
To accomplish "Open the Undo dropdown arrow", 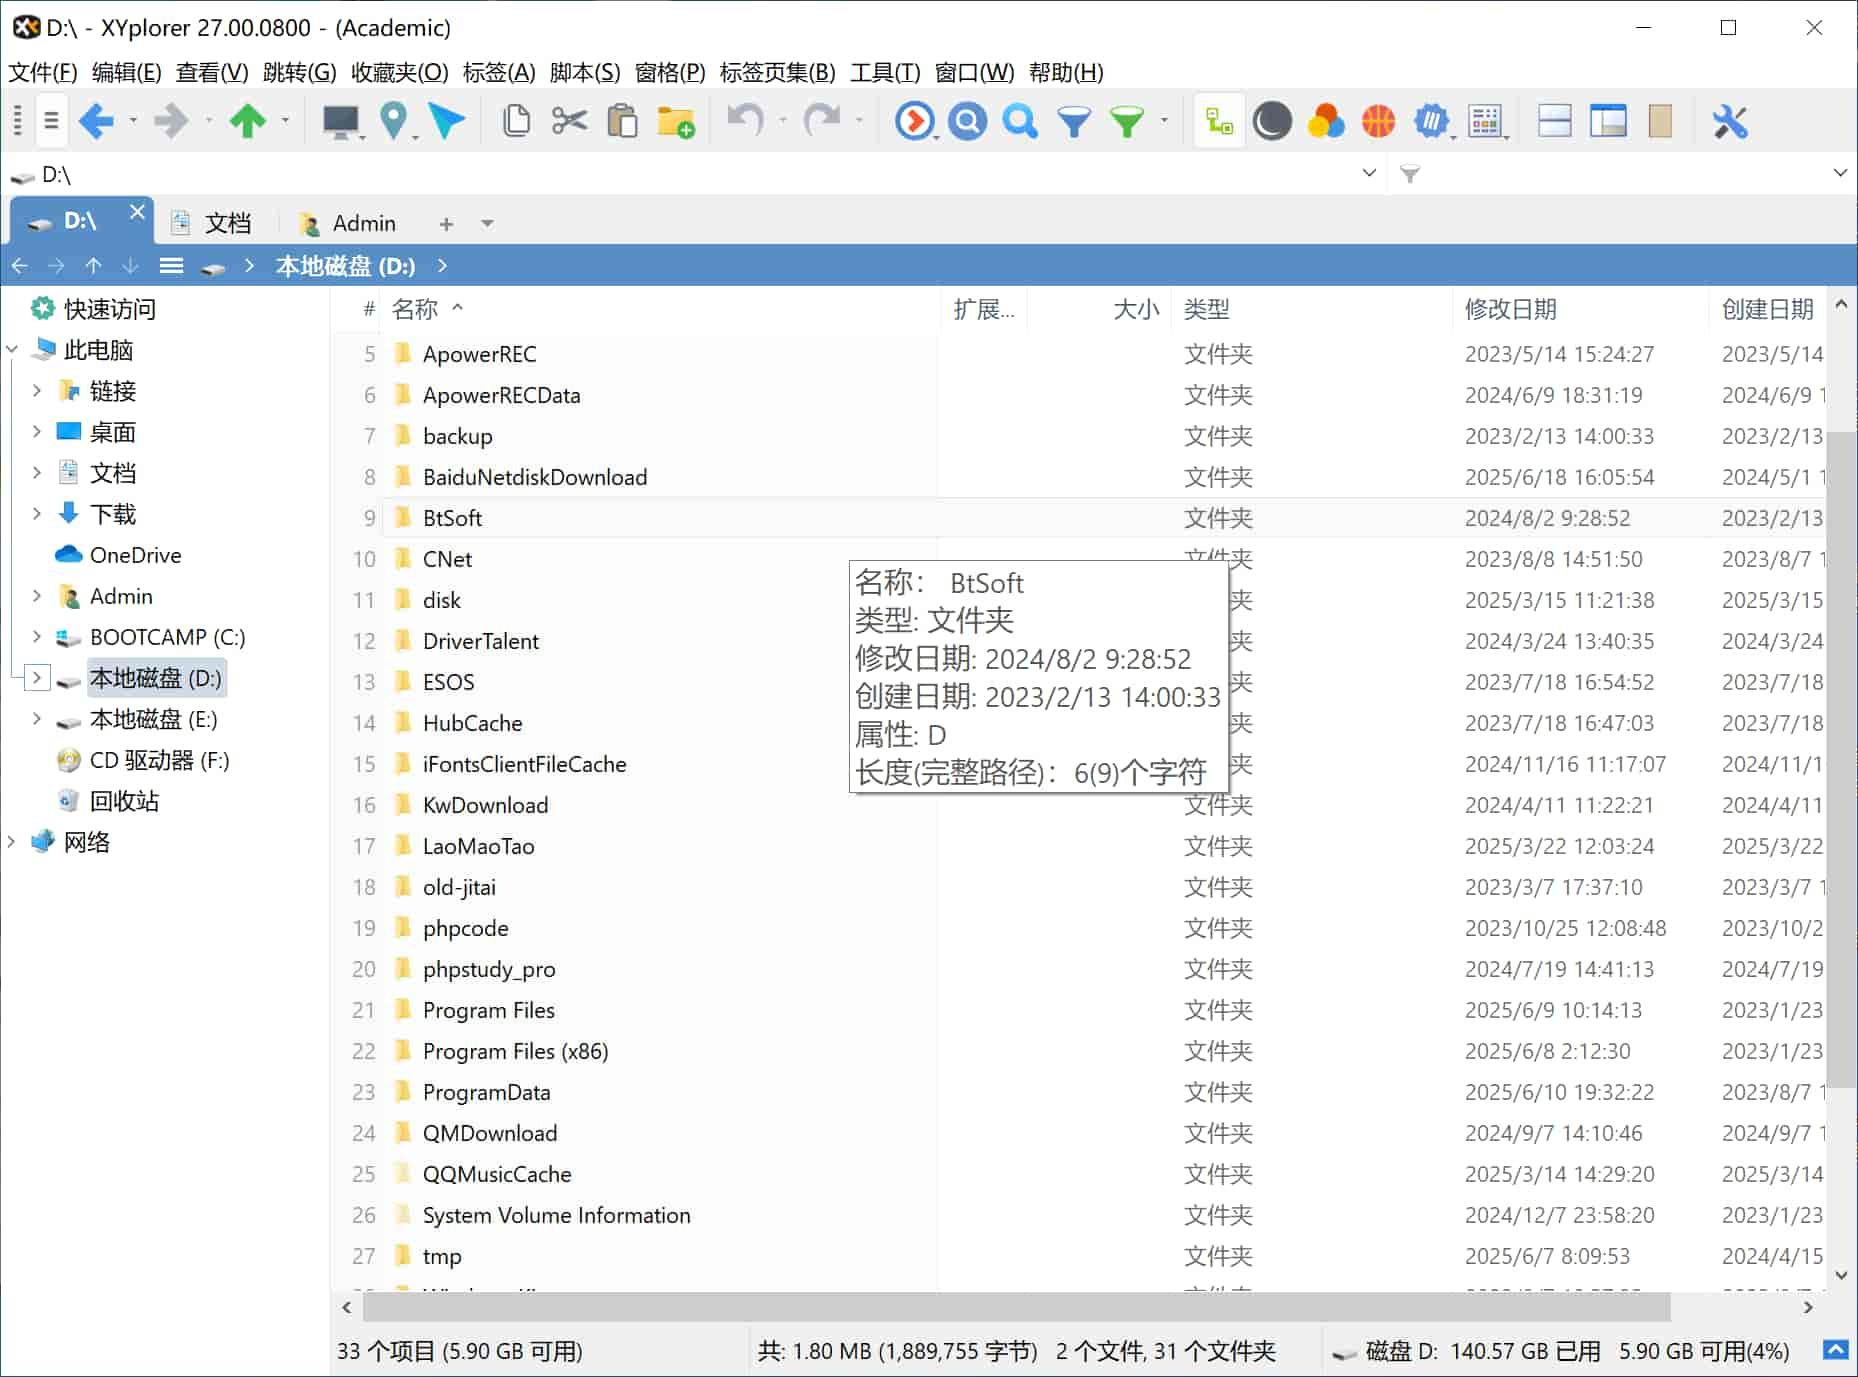I will (x=782, y=121).
